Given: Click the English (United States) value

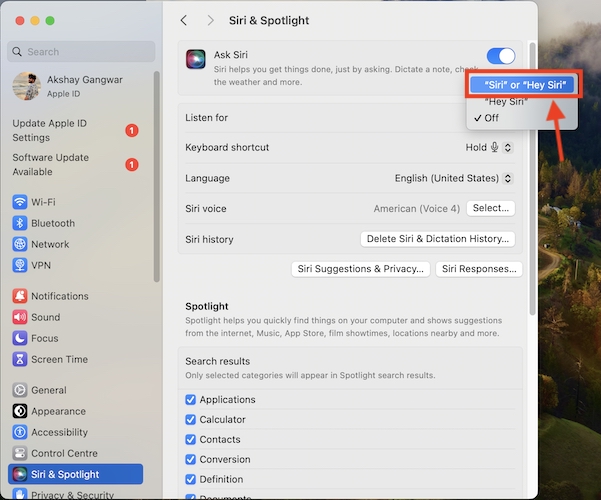Looking at the screenshot, I should pyautogui.click(x=447, y=178).
